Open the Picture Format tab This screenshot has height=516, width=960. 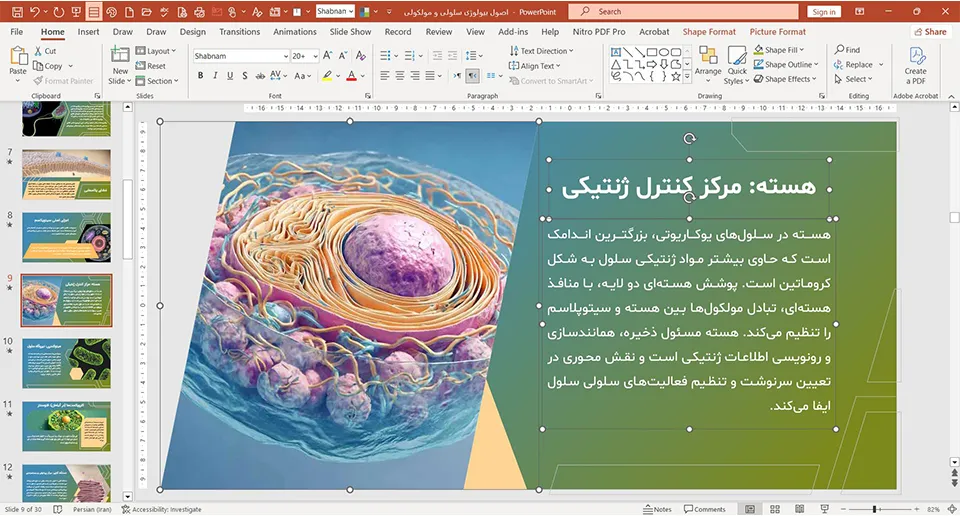pos(778,31)
